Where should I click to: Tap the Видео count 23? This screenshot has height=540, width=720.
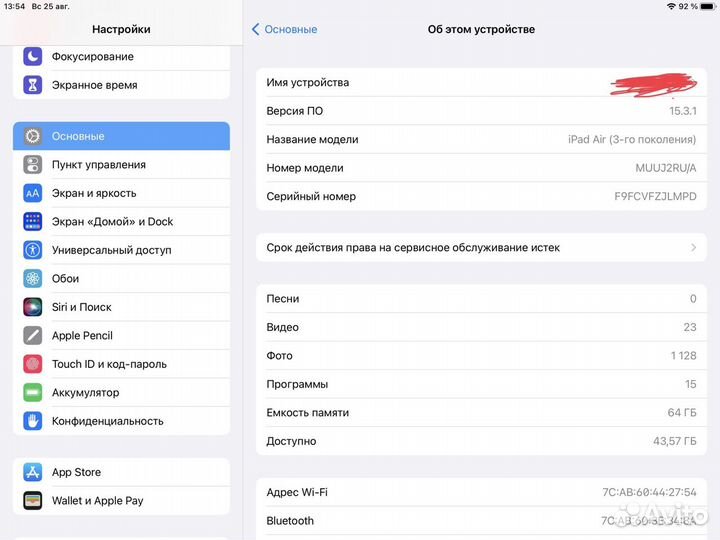690,327
